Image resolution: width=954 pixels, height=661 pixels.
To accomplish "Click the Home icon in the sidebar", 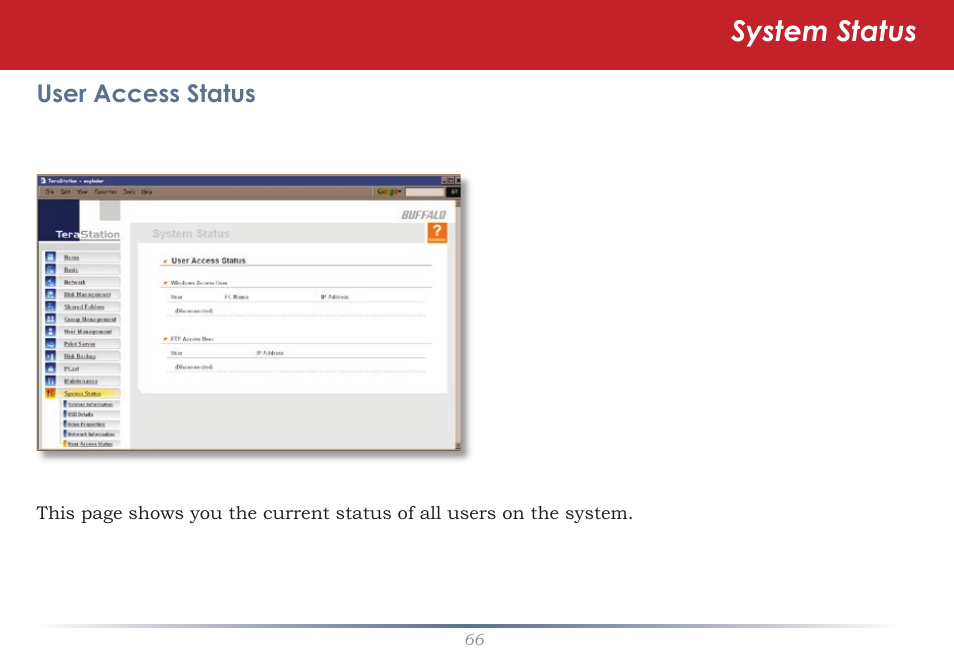I will tap(50, 257).
